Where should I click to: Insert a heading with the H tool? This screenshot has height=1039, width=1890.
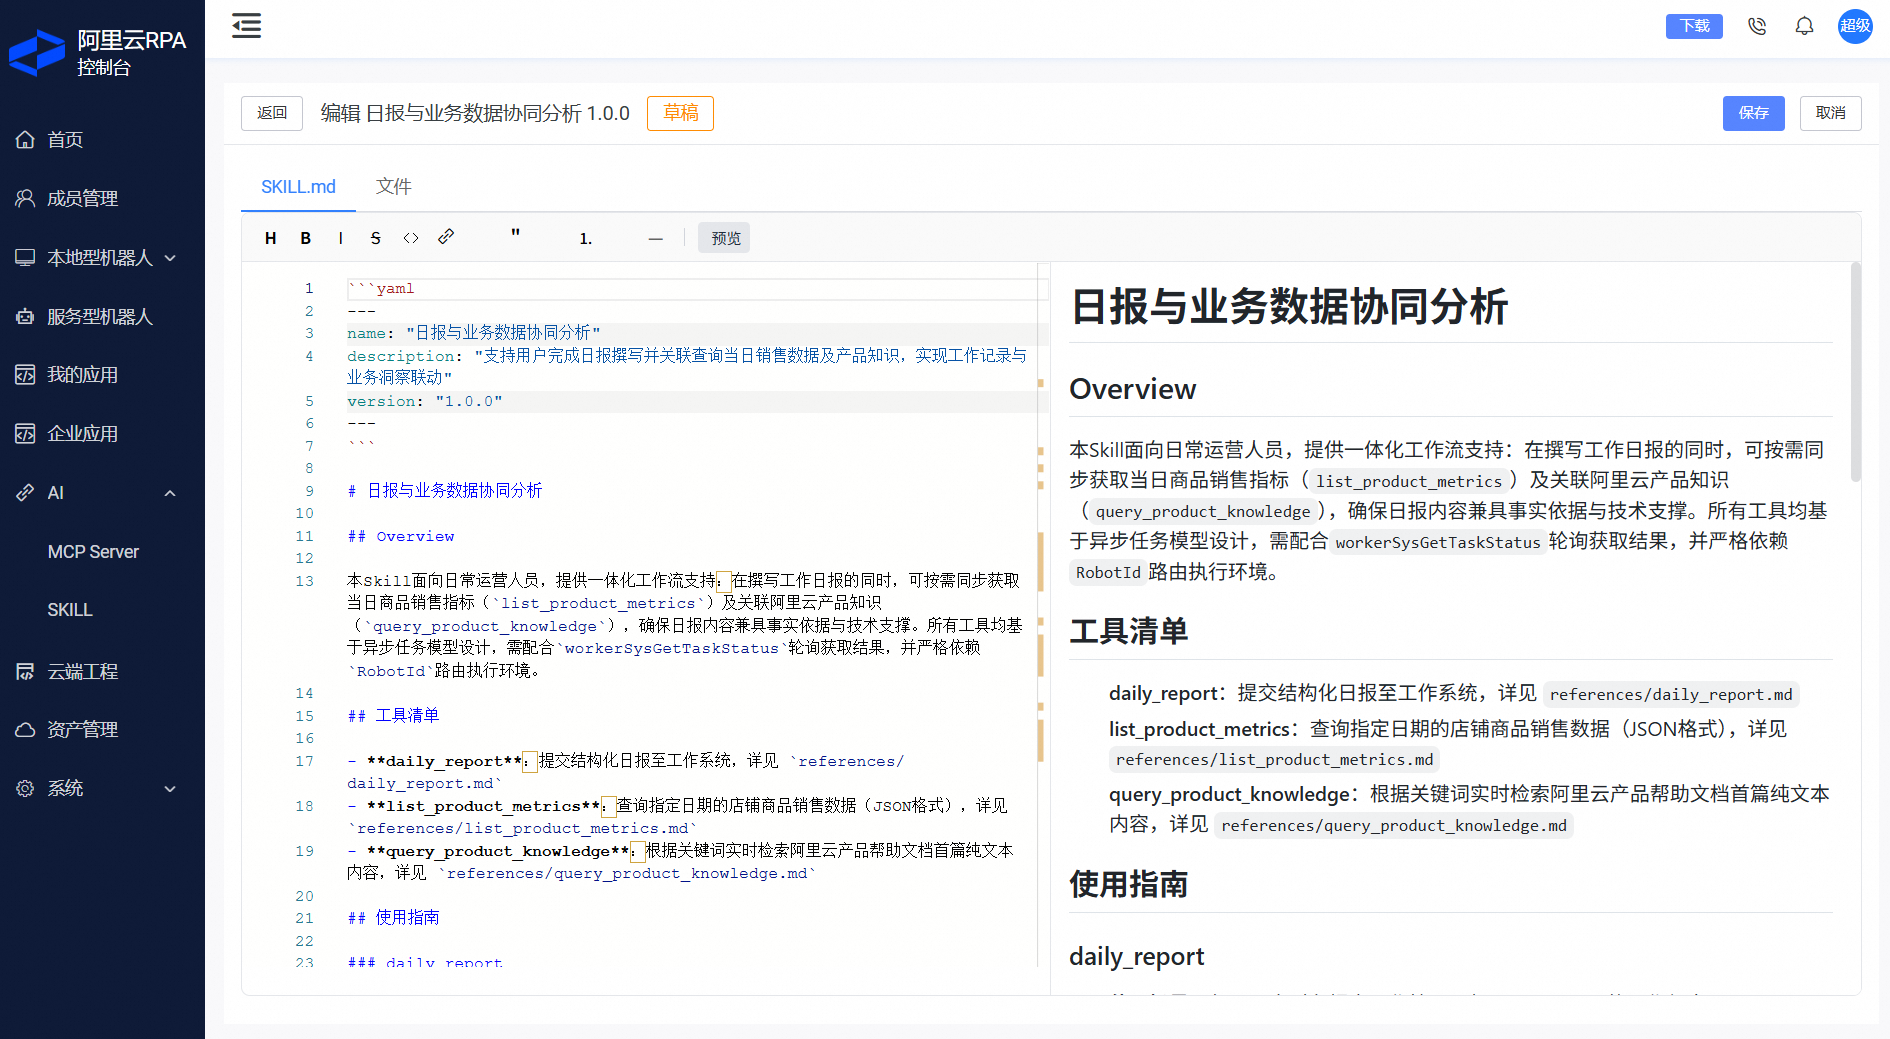(x=270, y=238)
